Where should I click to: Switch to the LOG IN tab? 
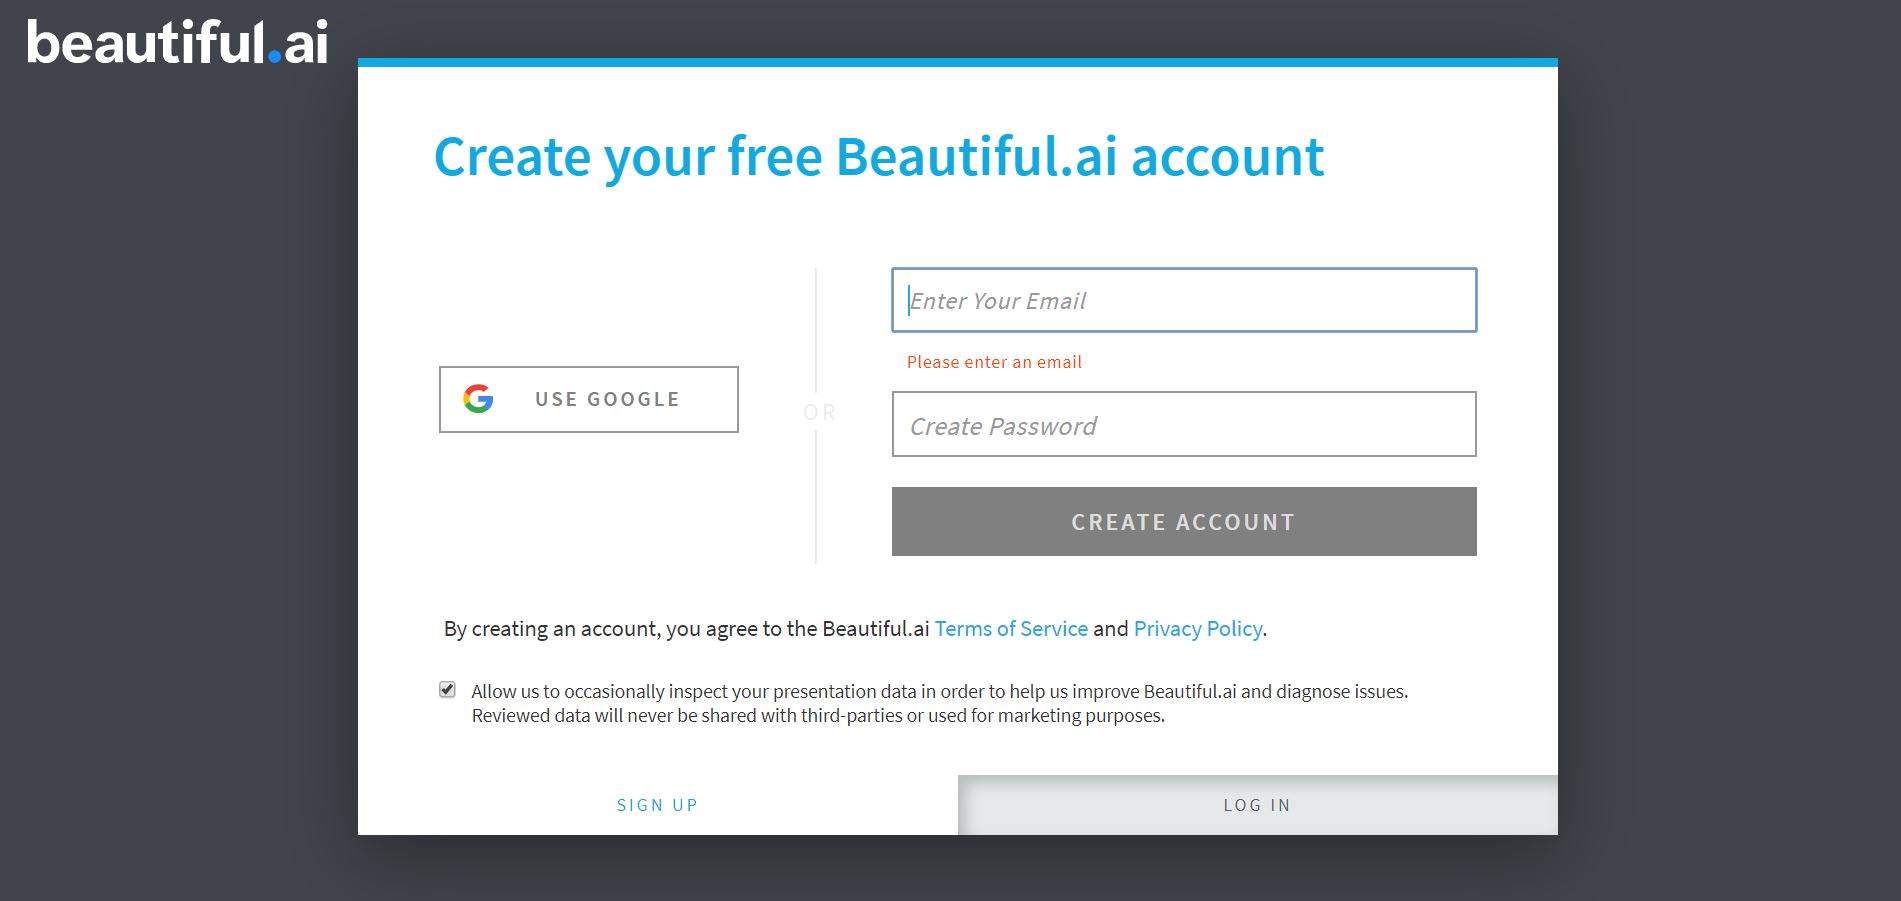pyautogui.click(x=1257, y=805)
